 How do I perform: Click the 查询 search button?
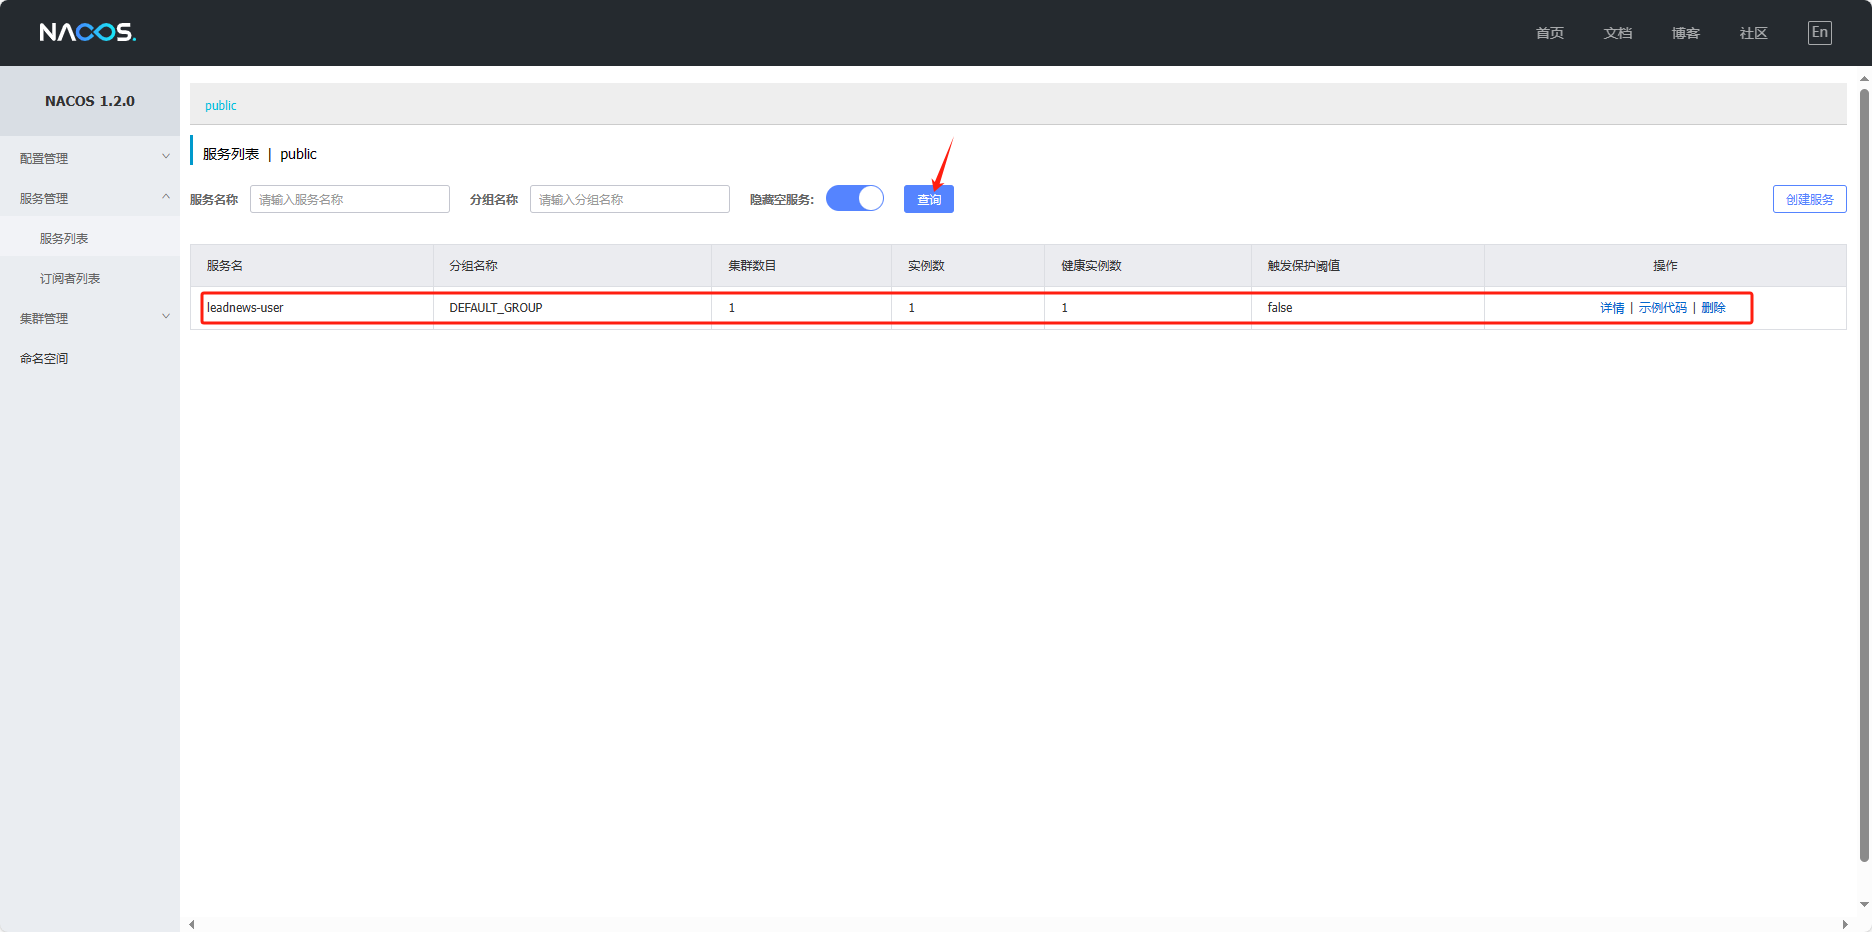pos(929,199)
